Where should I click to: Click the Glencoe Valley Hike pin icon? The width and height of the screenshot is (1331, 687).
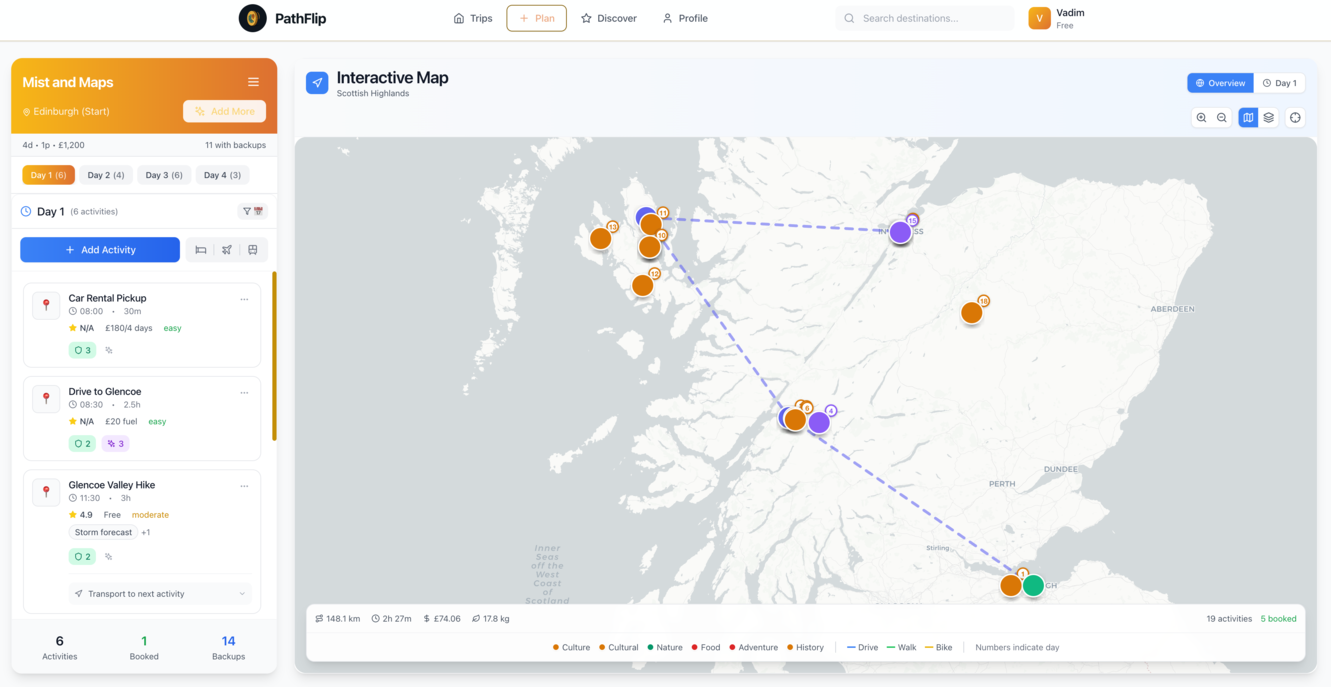point(46,492)
